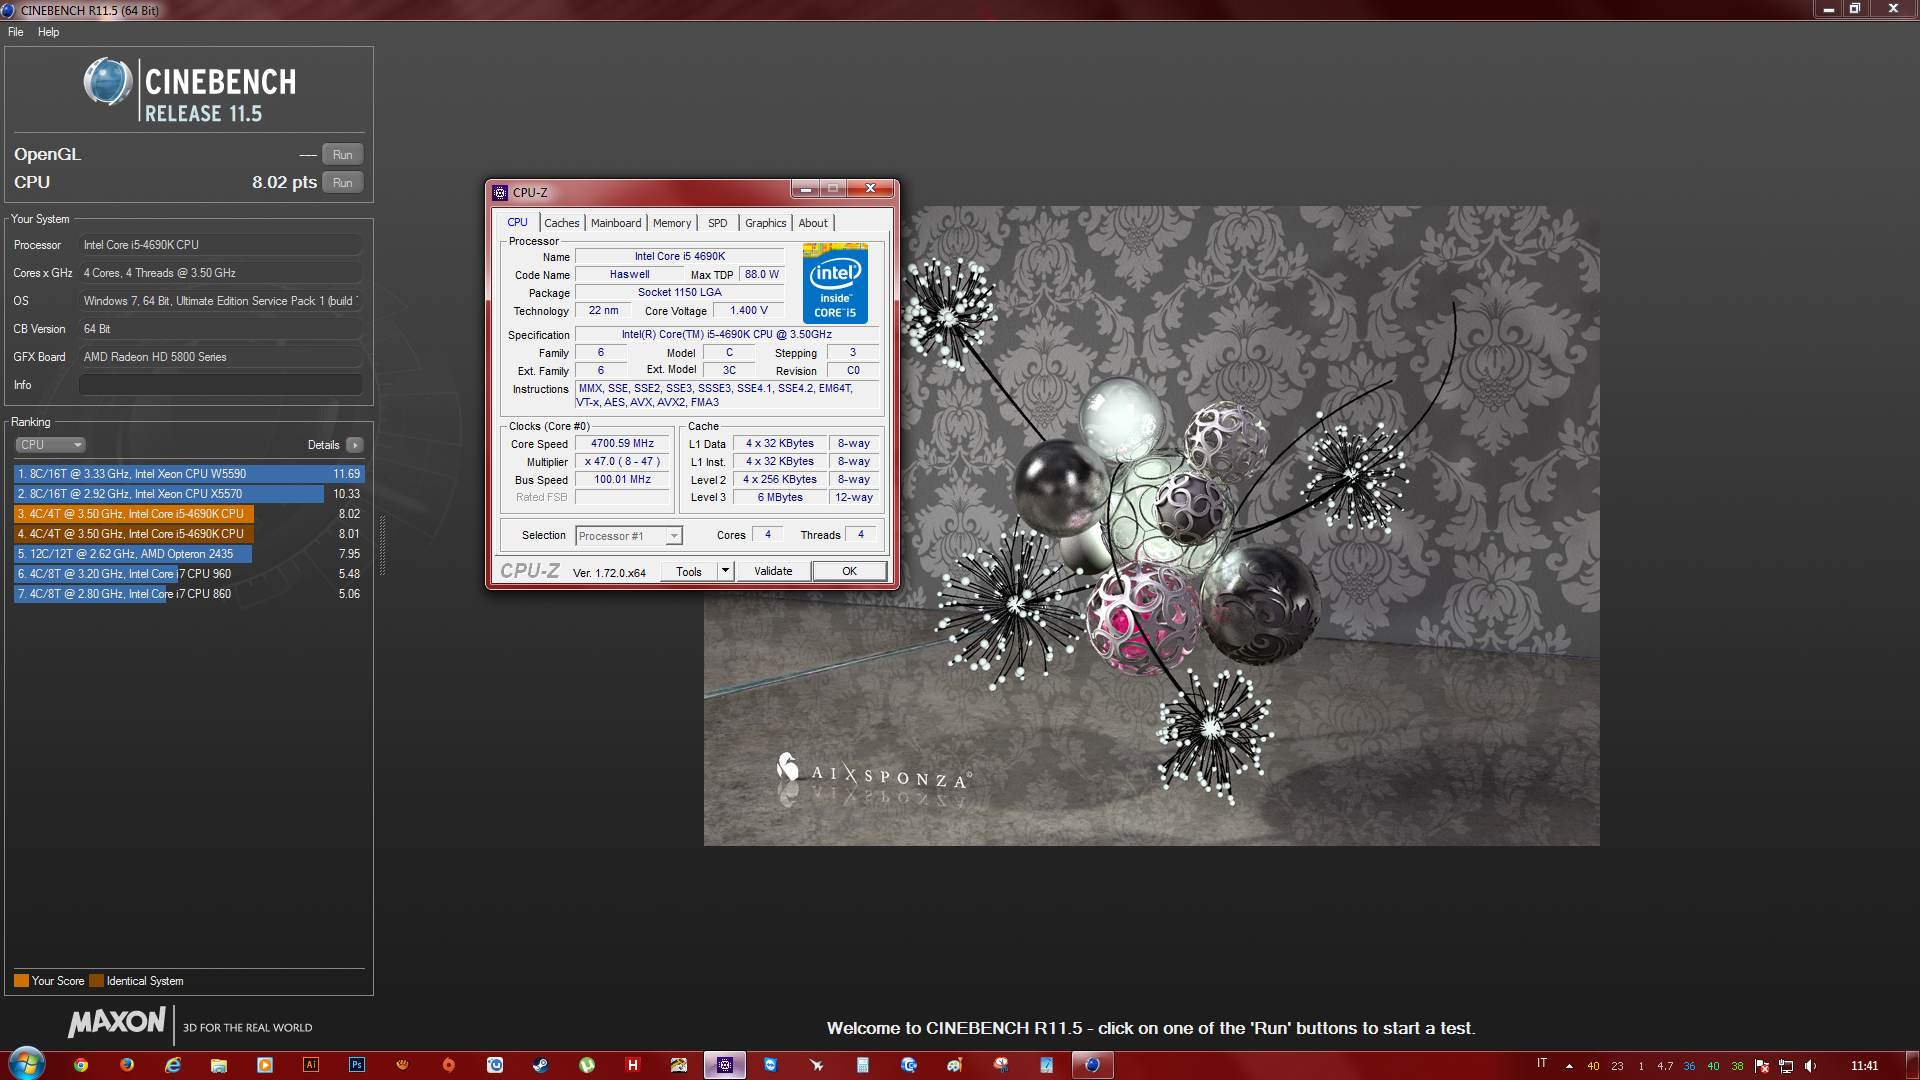Image resolution: width=1920 pixels, height=1080 pixels.
Task: Click the 11:41 system clock
Action: pos(1864,1066)
